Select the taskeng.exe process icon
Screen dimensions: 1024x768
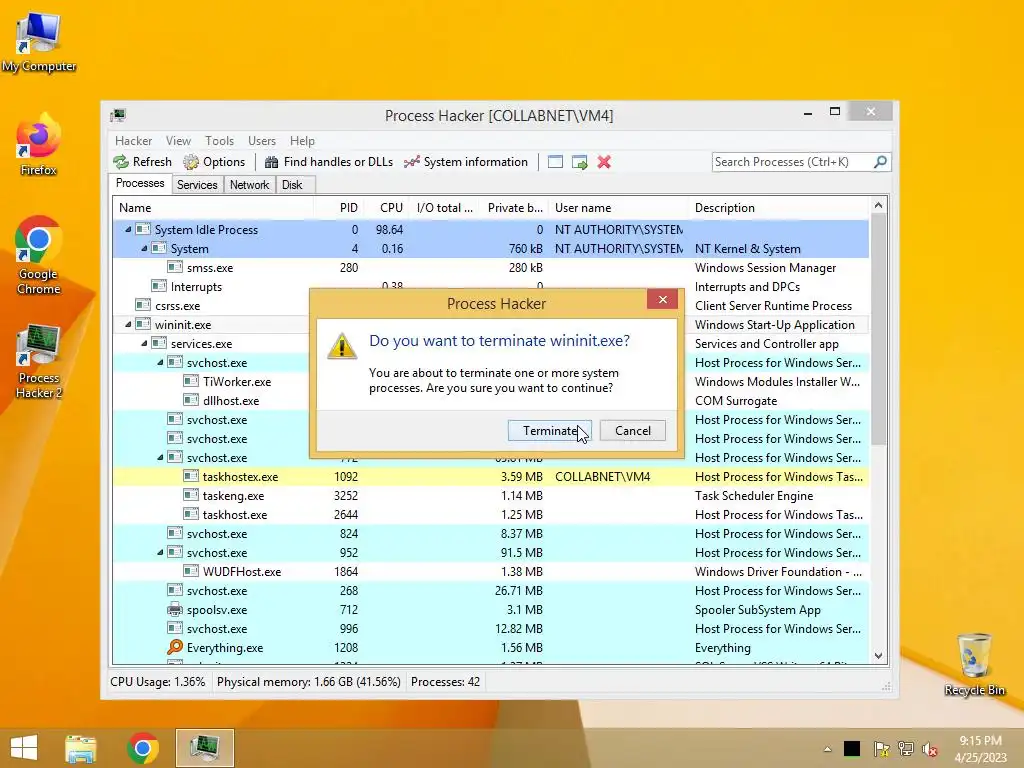pos(191,494)
